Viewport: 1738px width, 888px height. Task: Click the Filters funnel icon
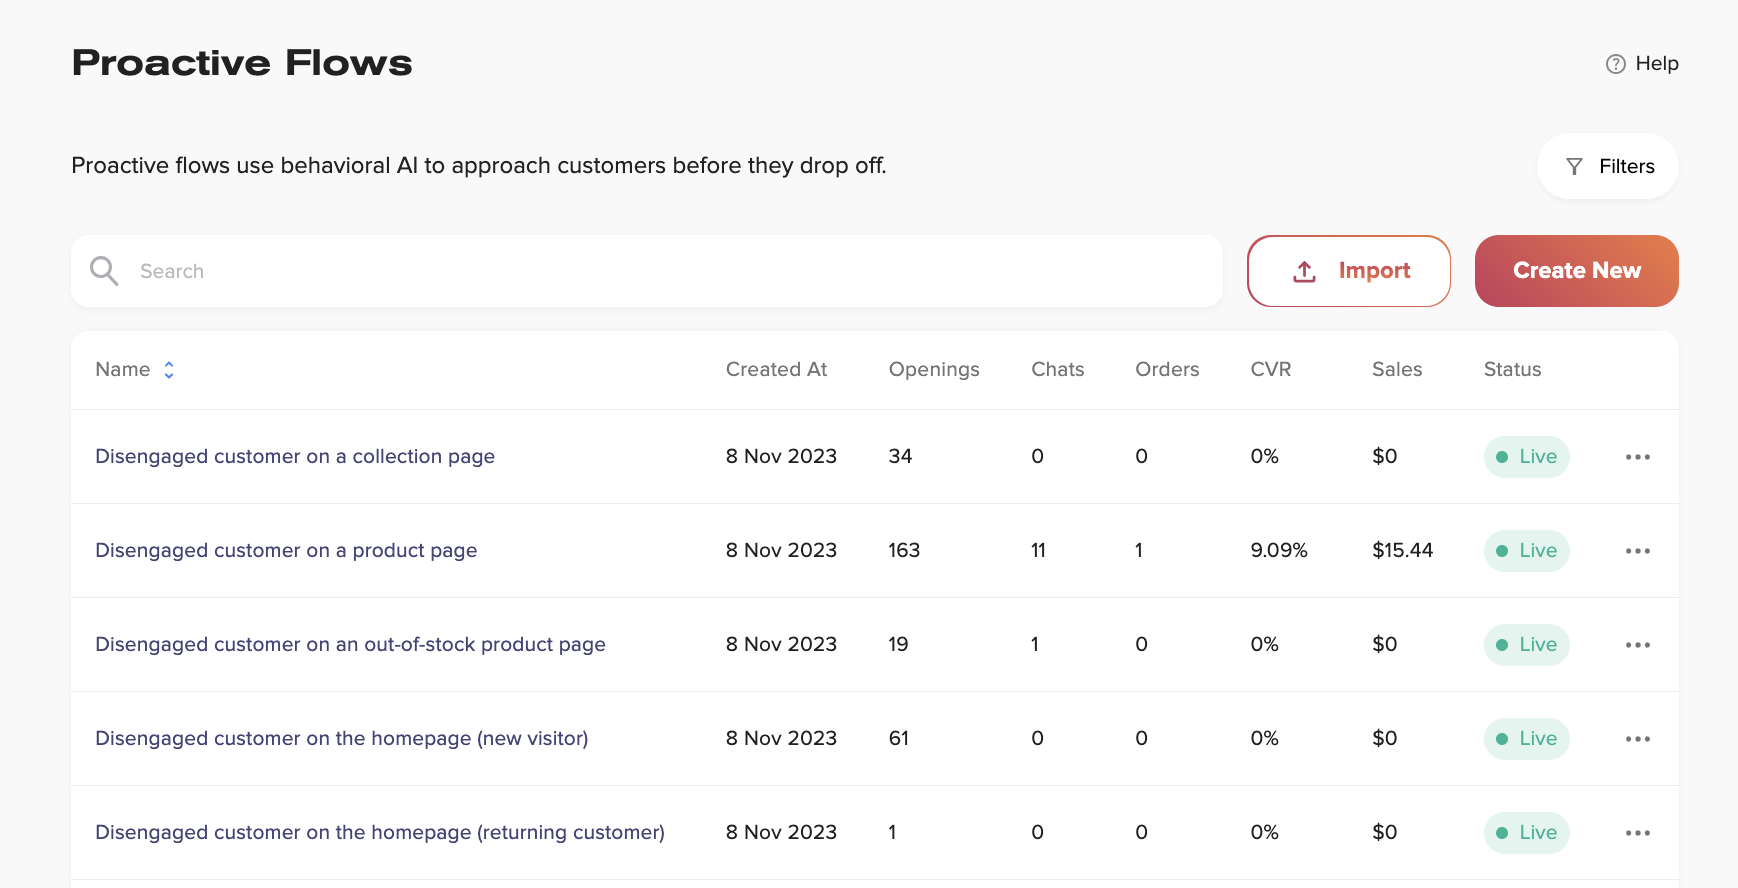(x=1574, y=167)
